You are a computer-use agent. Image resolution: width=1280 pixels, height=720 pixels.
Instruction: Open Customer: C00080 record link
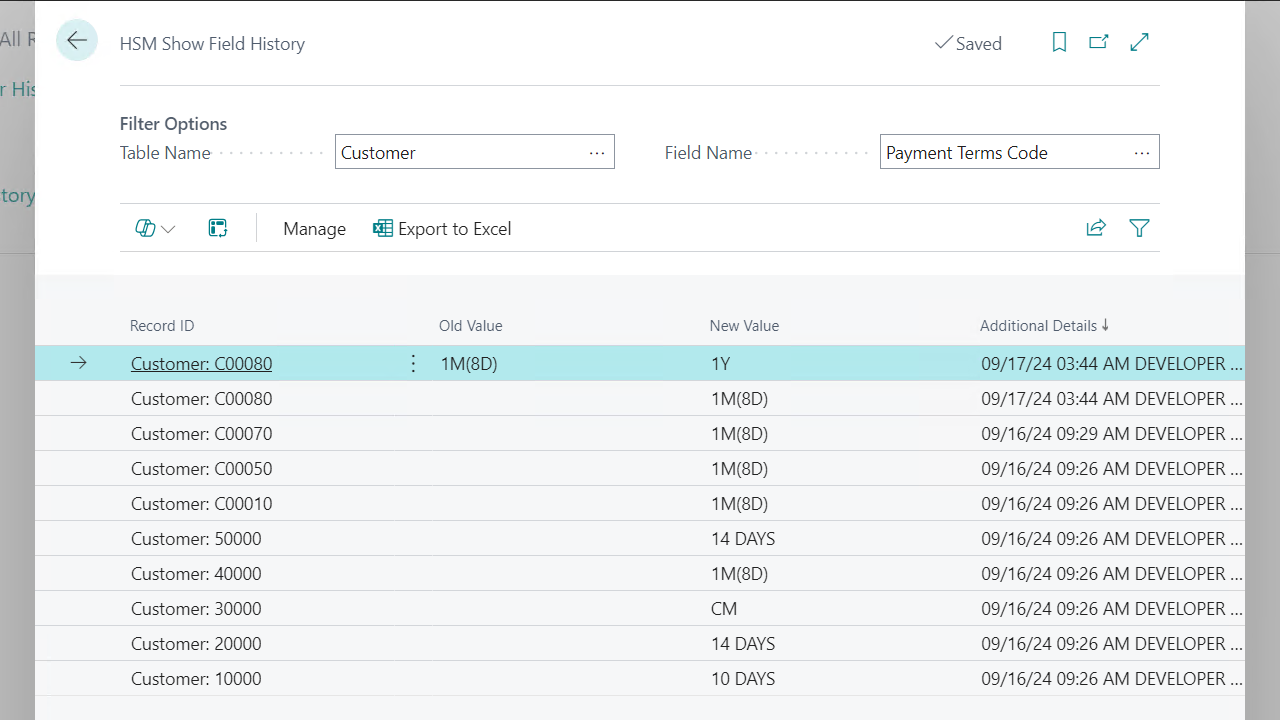[201, 364]
